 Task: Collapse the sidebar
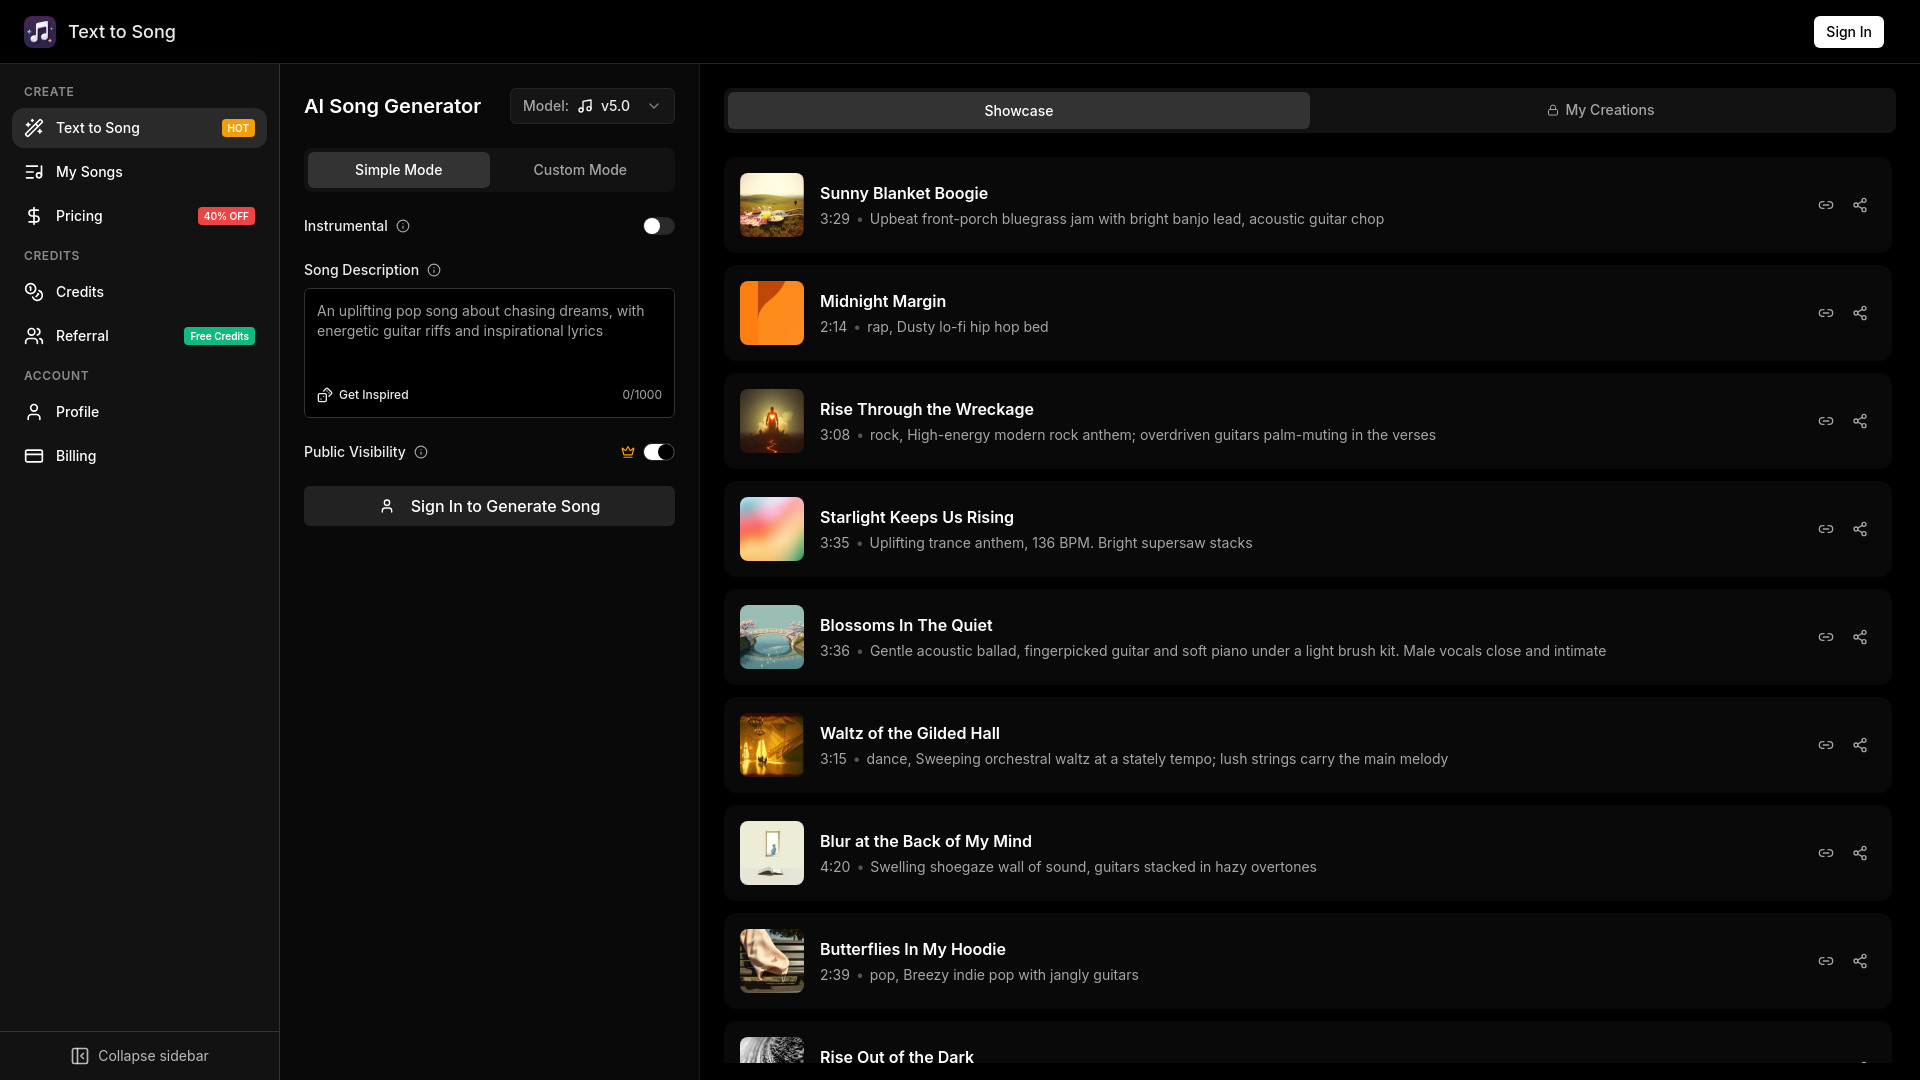tap(139, 1056)
